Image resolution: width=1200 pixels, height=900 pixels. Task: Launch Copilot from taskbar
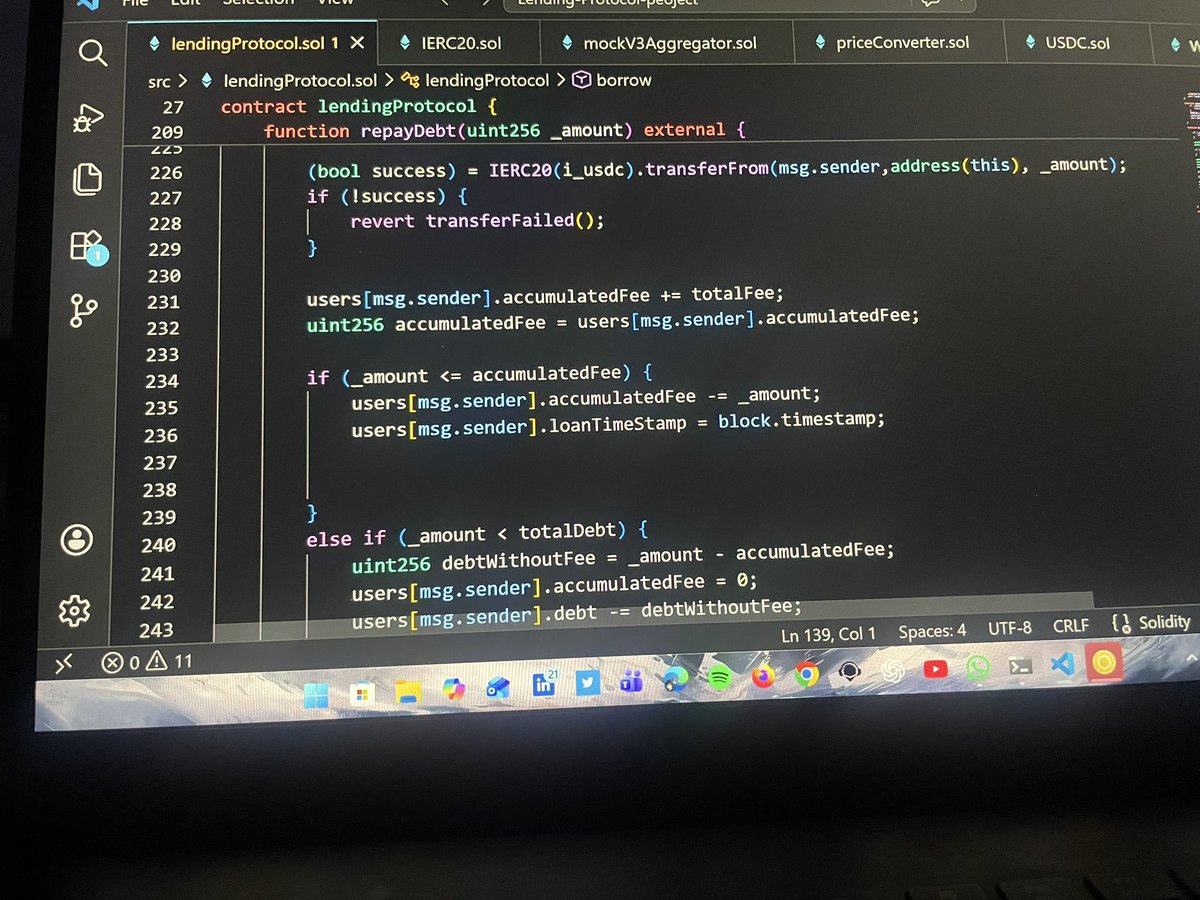click(x=452, y=689)
